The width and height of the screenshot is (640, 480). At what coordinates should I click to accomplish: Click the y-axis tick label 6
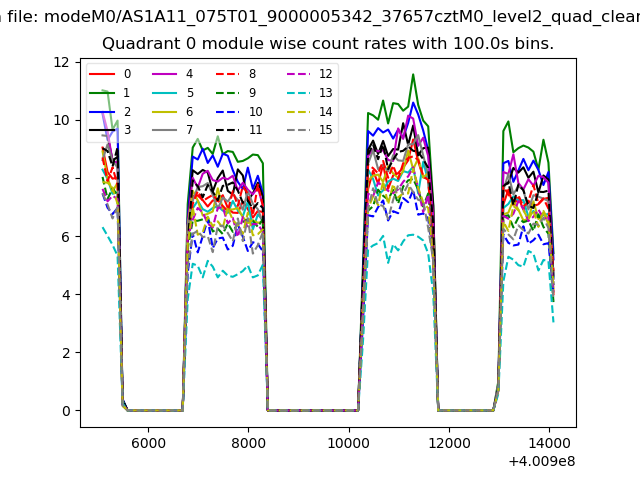coord(66,237)
